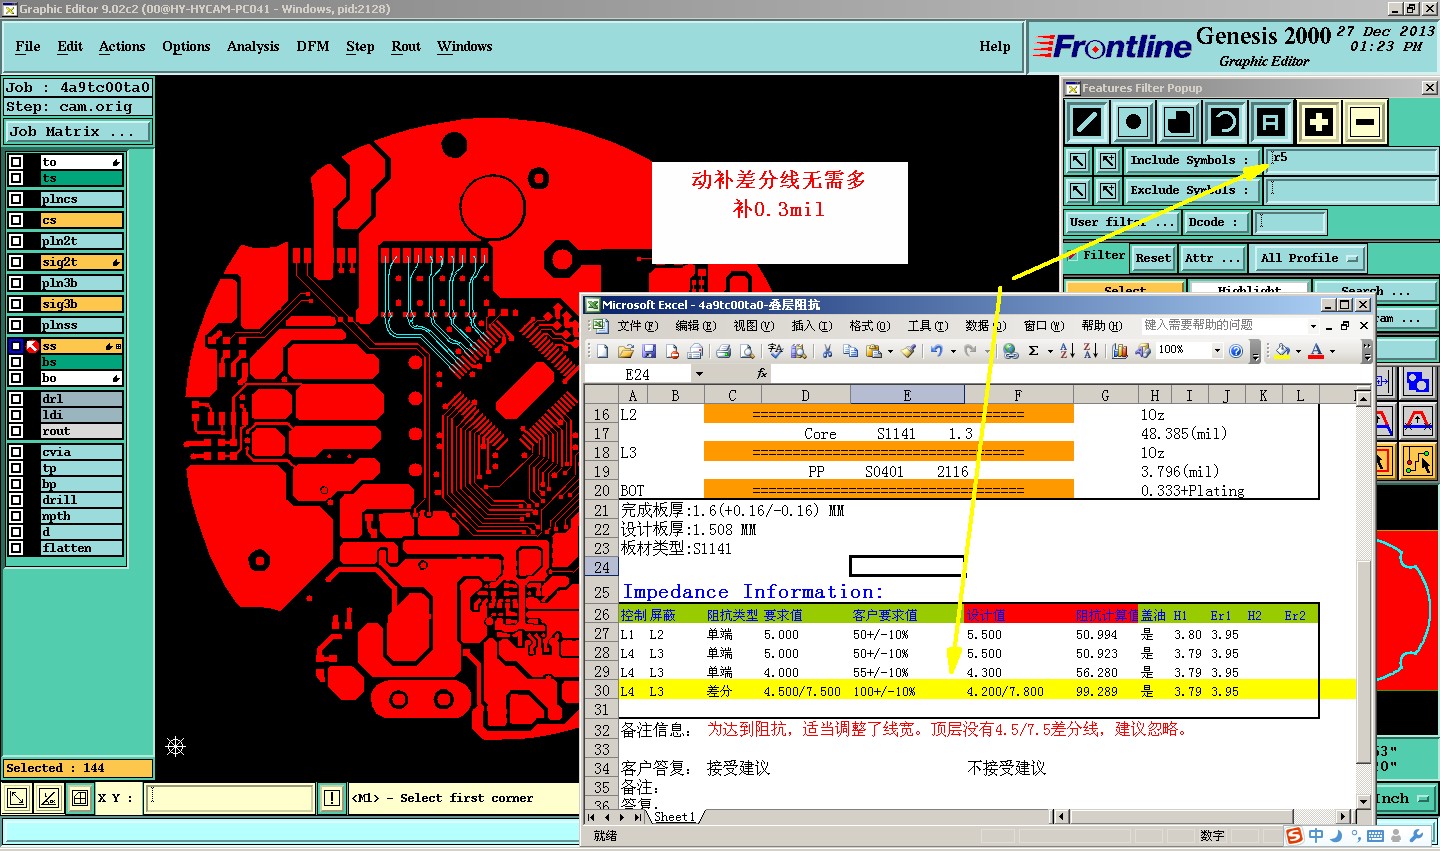This screenshot has height=851, width=1440.
Task: Open the Excel Undo history dropdown arrow
Action: coord(953,351)
